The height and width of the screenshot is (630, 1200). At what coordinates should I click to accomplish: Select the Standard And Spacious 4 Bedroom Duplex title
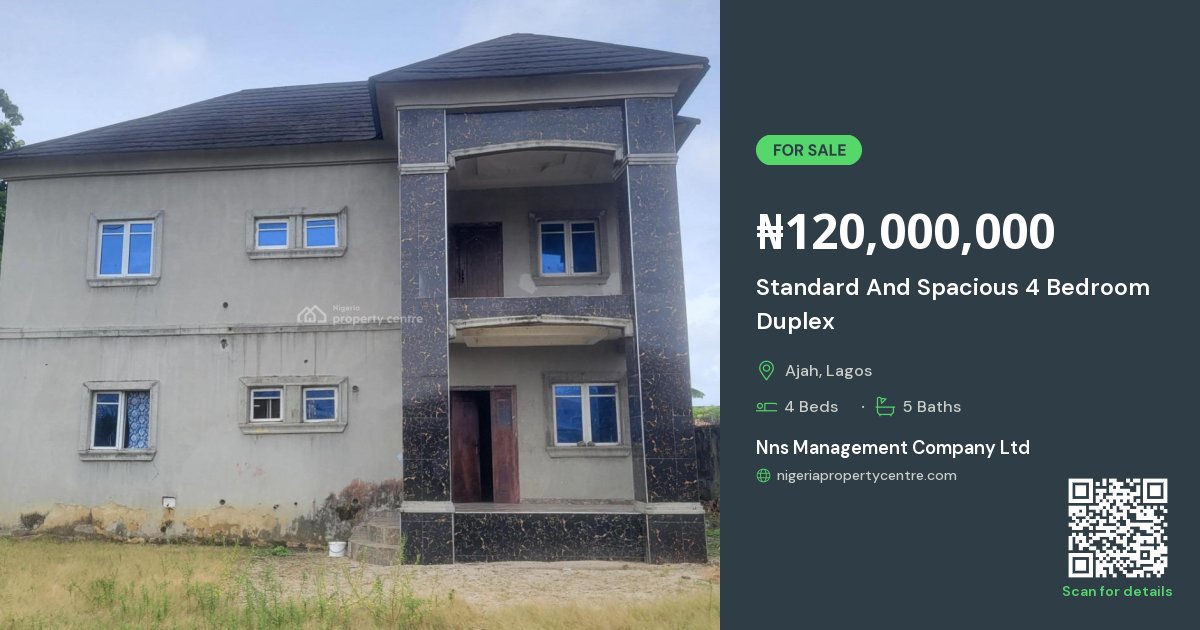click(953, 304)
